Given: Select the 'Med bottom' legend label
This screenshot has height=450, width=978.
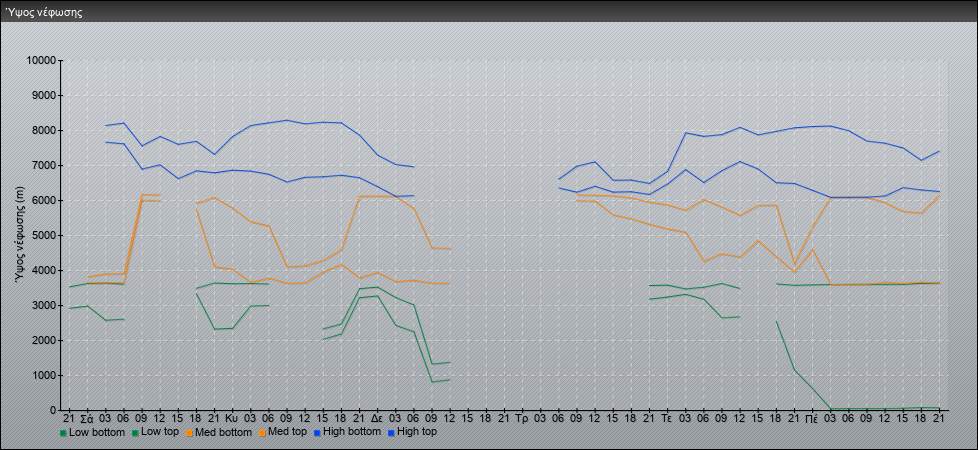Looking at the screenshot, I should click(223, 432).
